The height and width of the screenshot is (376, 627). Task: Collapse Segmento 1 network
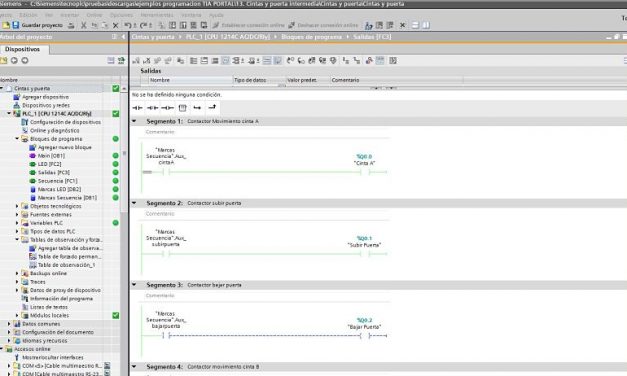134,121
